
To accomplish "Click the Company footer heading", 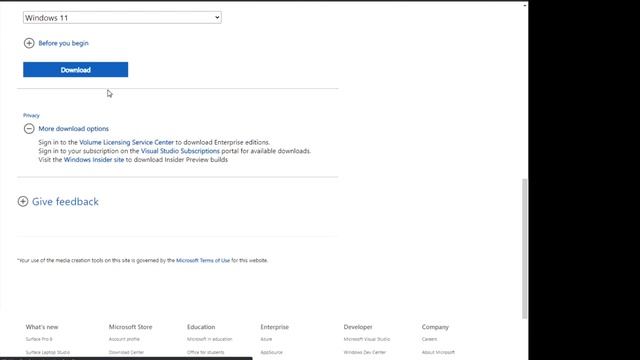I will (435, 327).
